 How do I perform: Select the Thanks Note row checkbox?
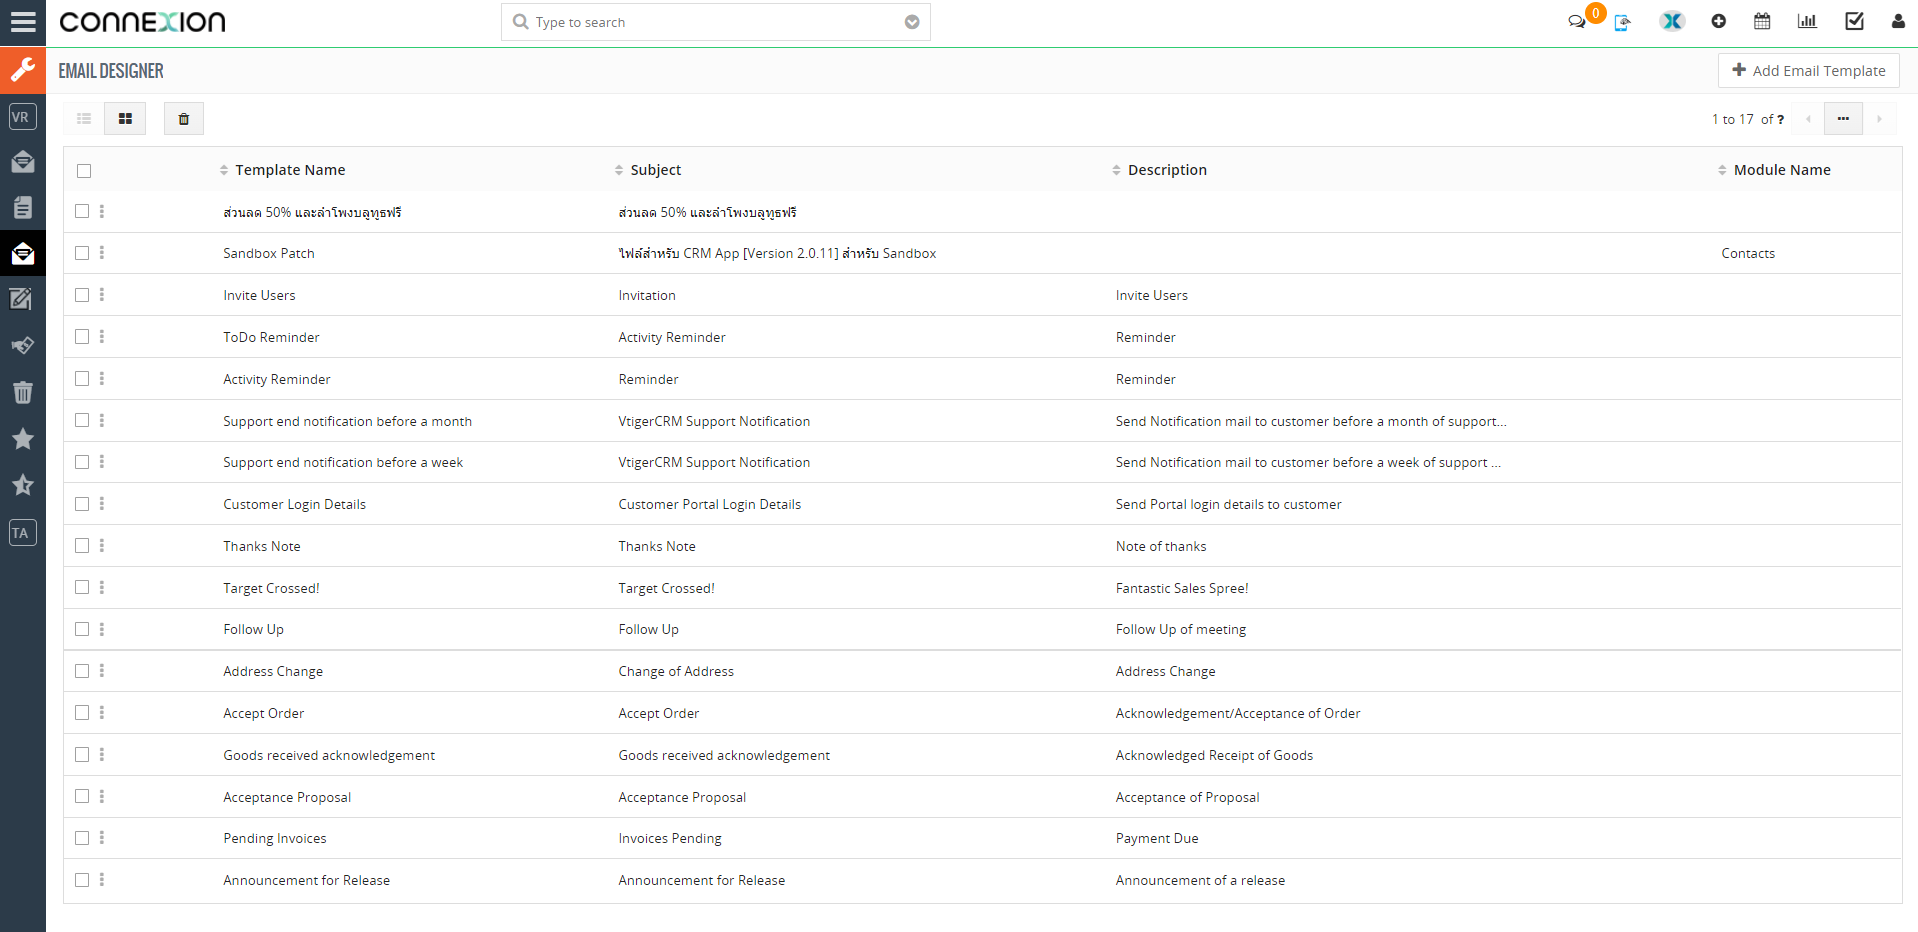point(82,546)
